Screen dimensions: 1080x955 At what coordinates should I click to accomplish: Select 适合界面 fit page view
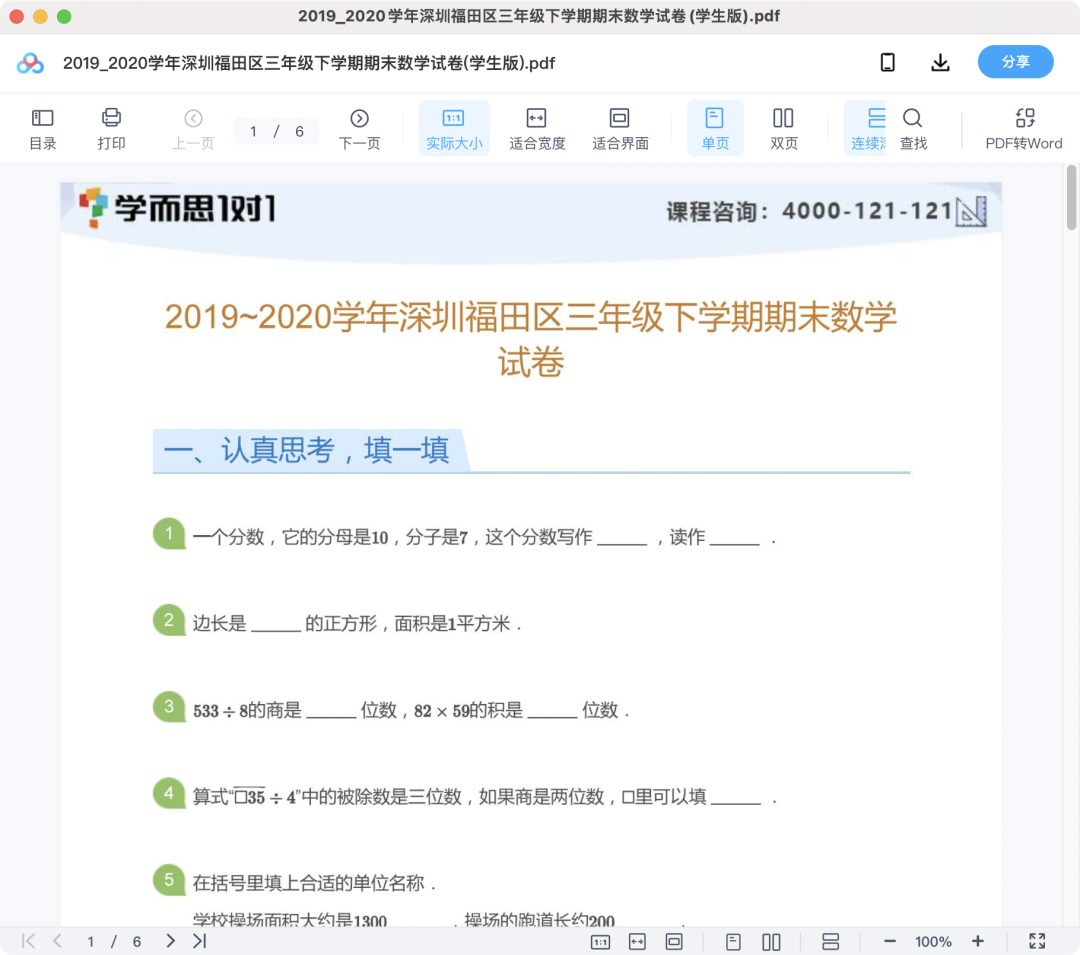pos(620,129)
